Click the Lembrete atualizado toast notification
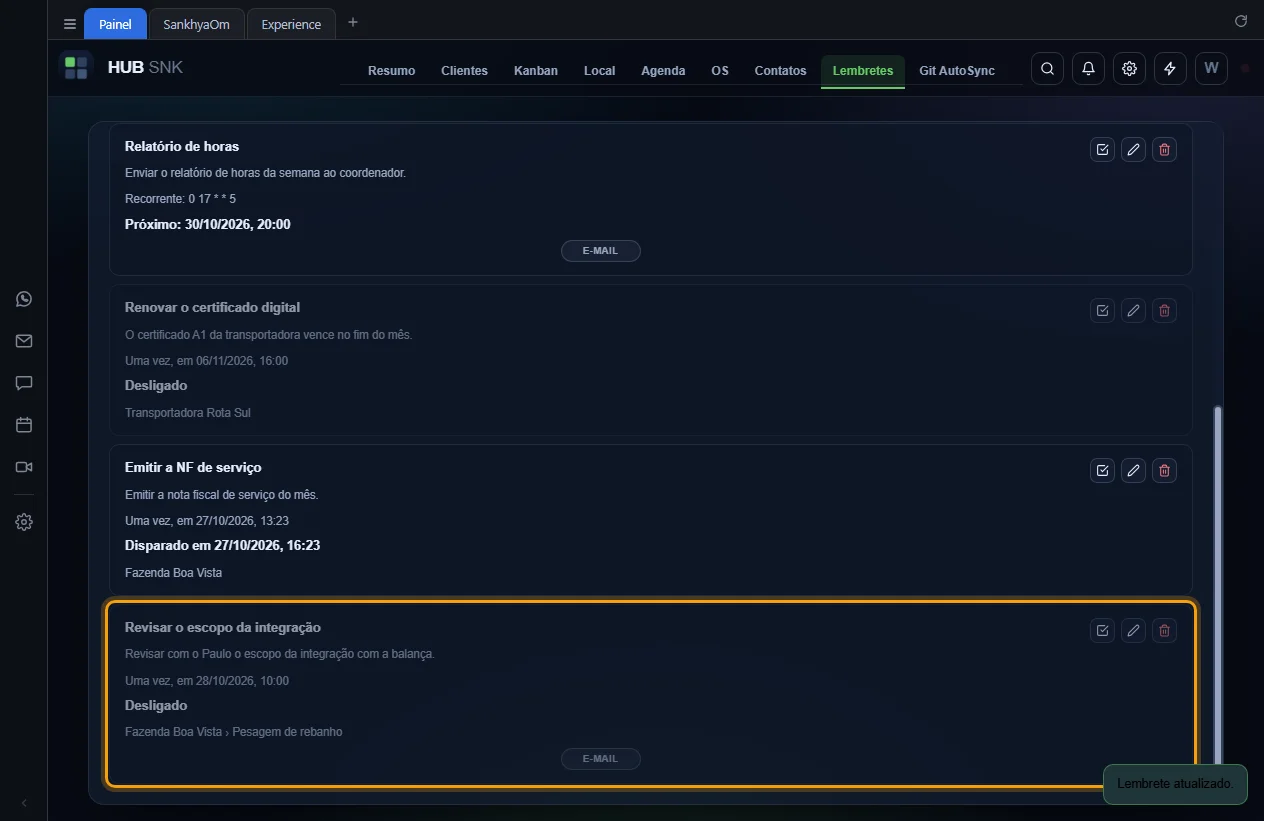The height and width of the screenshot is (821, 1264). pos(1175,784)
